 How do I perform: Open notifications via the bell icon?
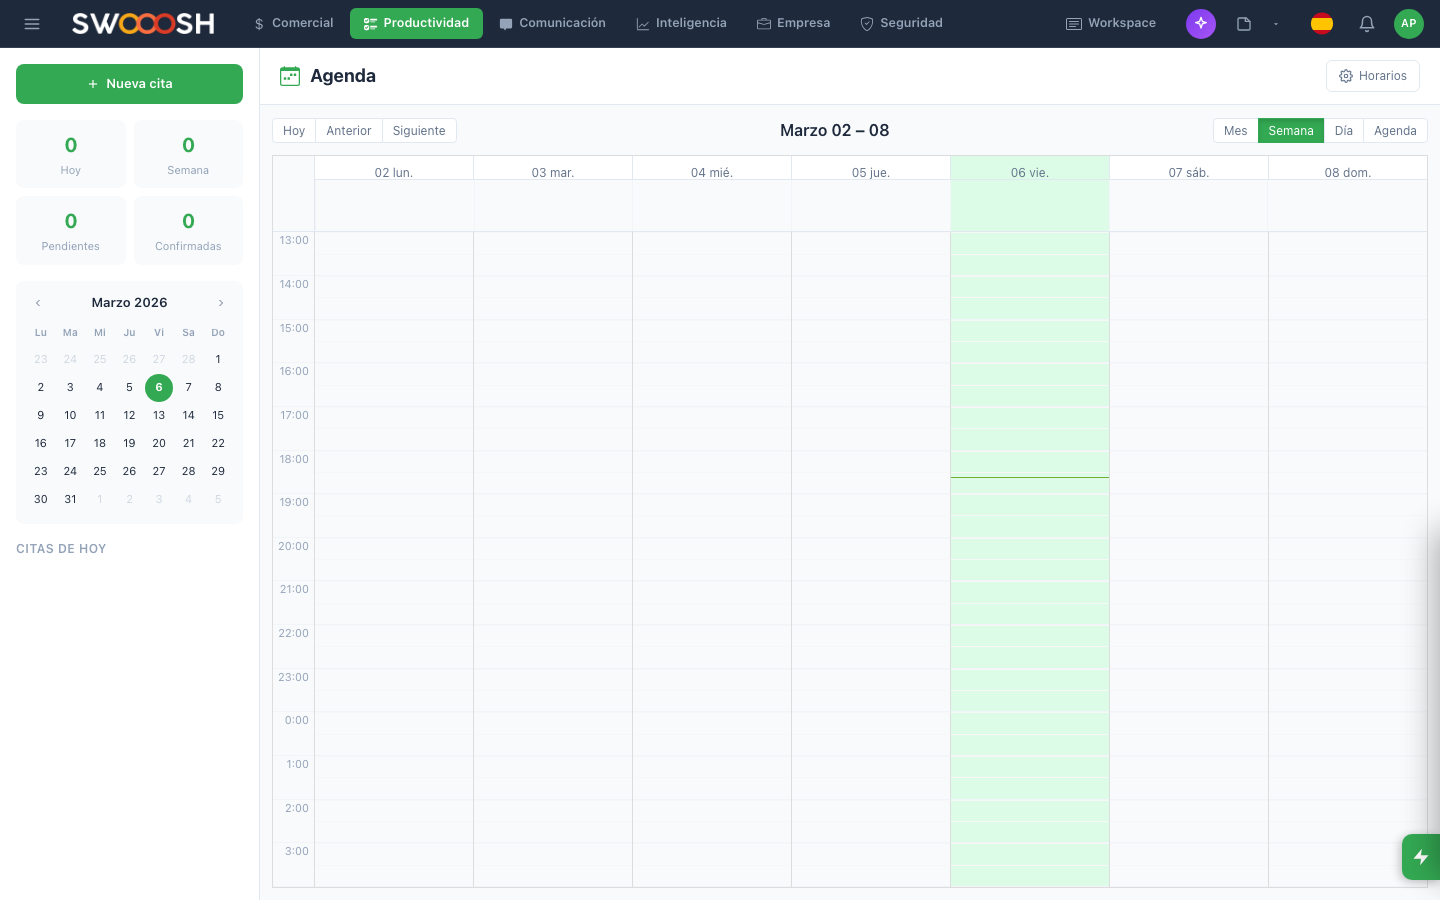(x=1366, y=23)
